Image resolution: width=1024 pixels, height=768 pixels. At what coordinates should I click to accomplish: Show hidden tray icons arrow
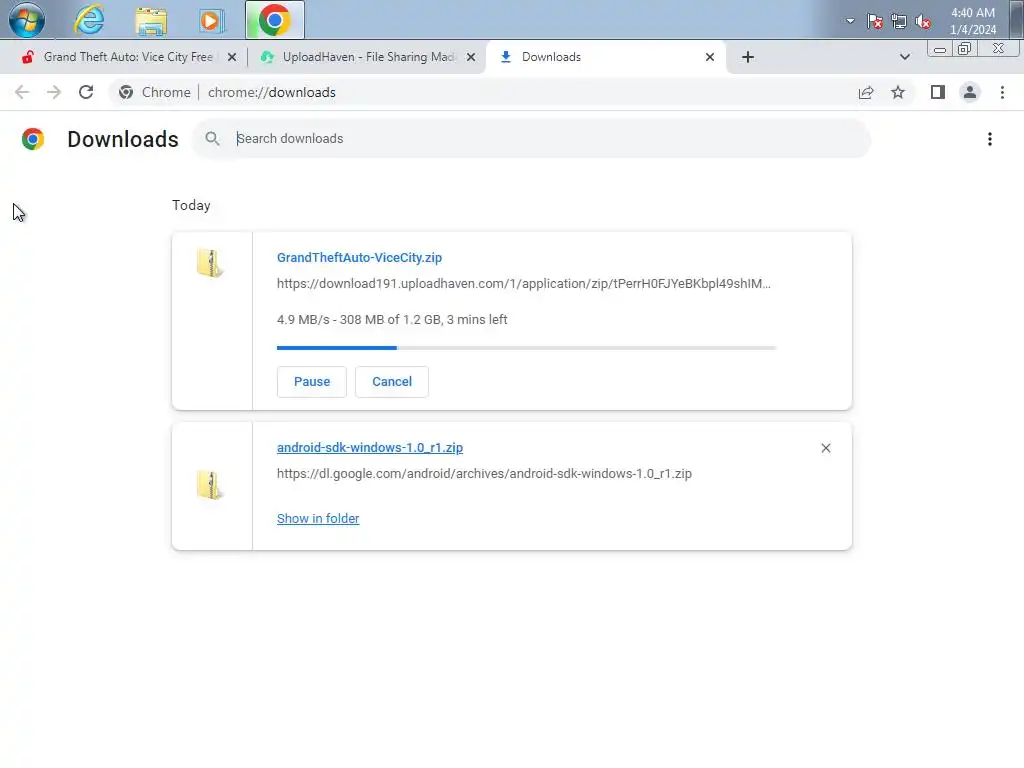(850, 21)
